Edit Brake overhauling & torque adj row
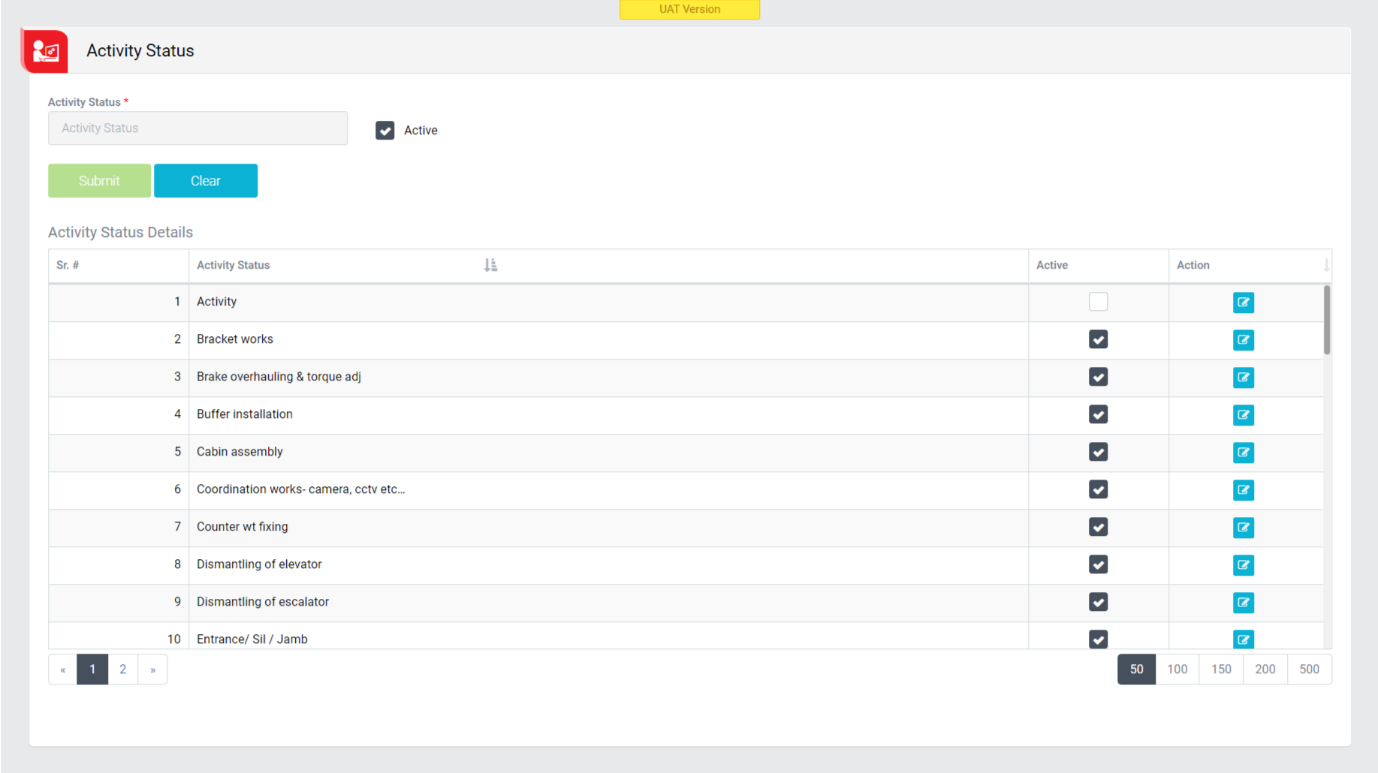This screenshot has width=1378, height=773. (x=1243, y=377)
